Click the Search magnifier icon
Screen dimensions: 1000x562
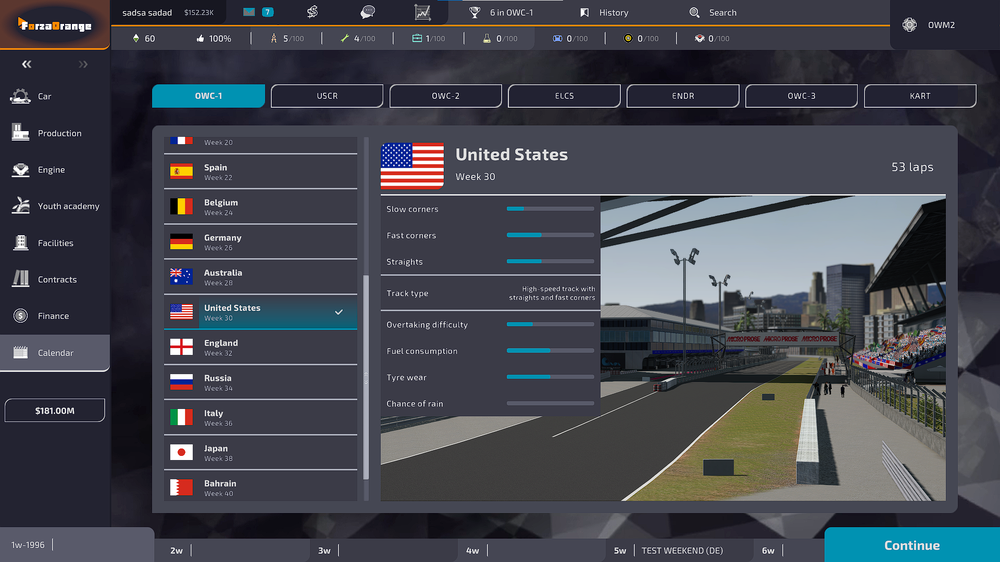point(695,12)
